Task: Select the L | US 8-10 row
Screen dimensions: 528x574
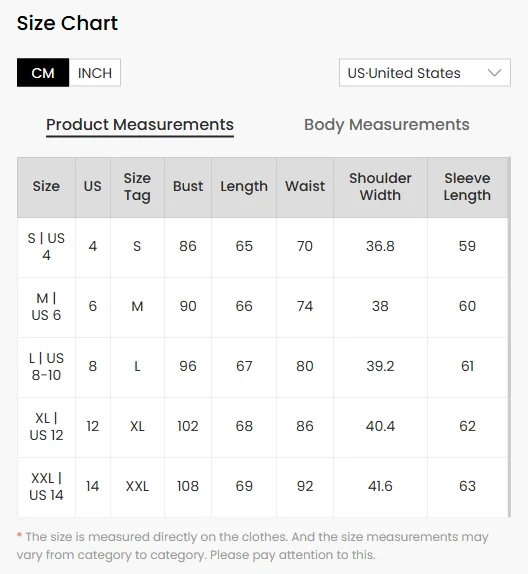Action: click(x=262, y=367)
